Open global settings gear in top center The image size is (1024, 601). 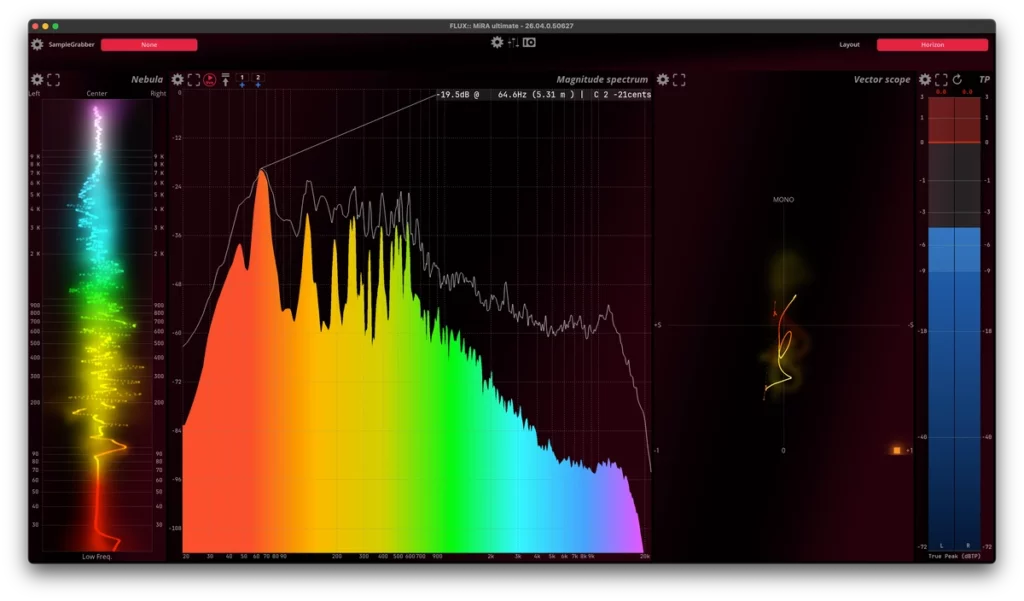point(497,42)
